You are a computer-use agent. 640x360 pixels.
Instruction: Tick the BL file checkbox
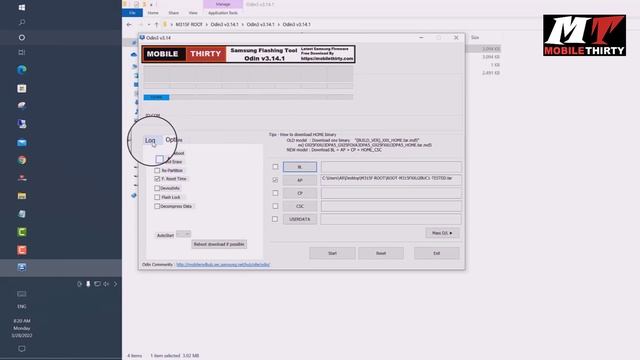[275, 167]
